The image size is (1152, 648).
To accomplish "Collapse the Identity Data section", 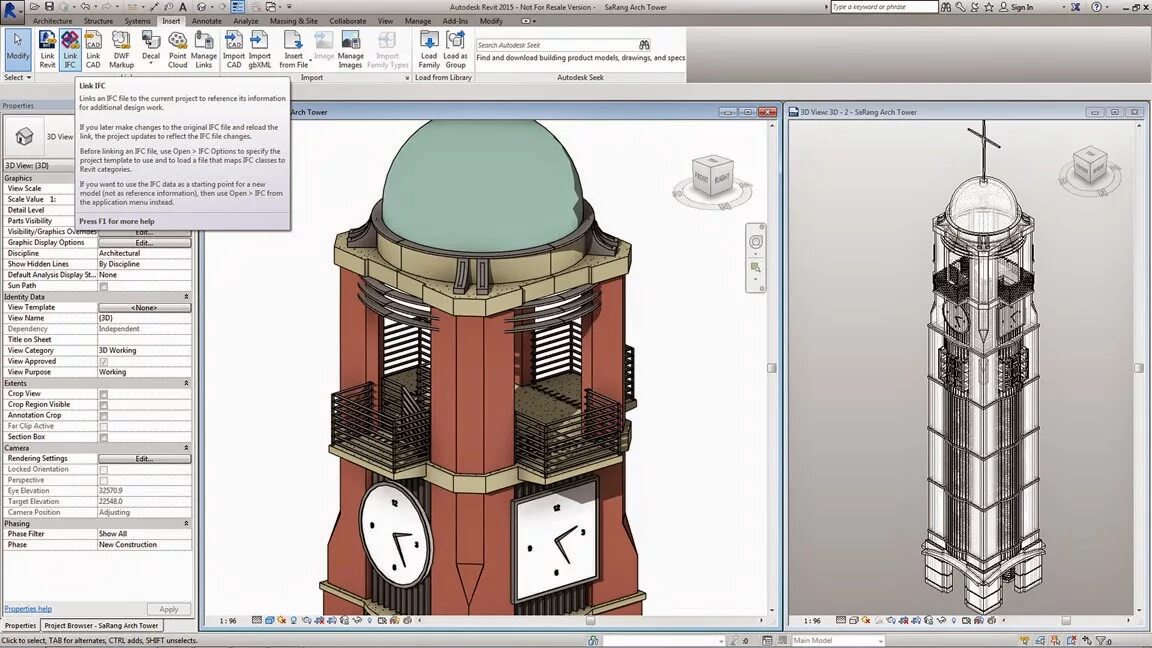I will [x=186, y=297].
